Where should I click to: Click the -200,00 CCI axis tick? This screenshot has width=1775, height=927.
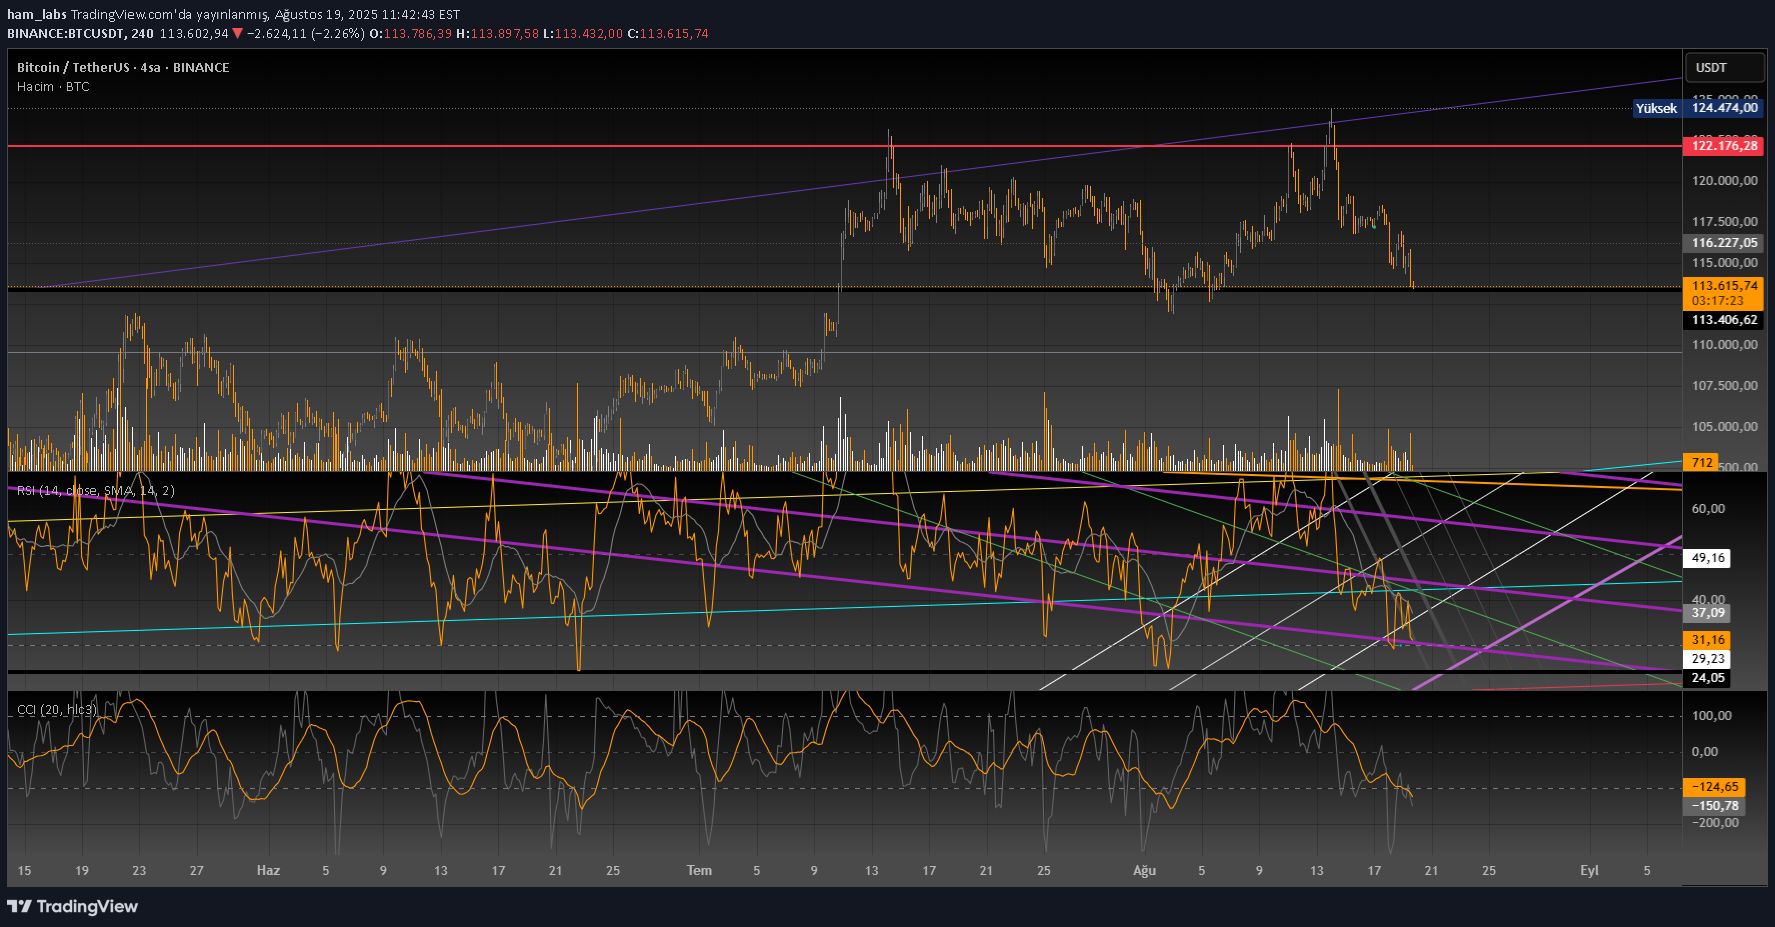pos(1715,823)
